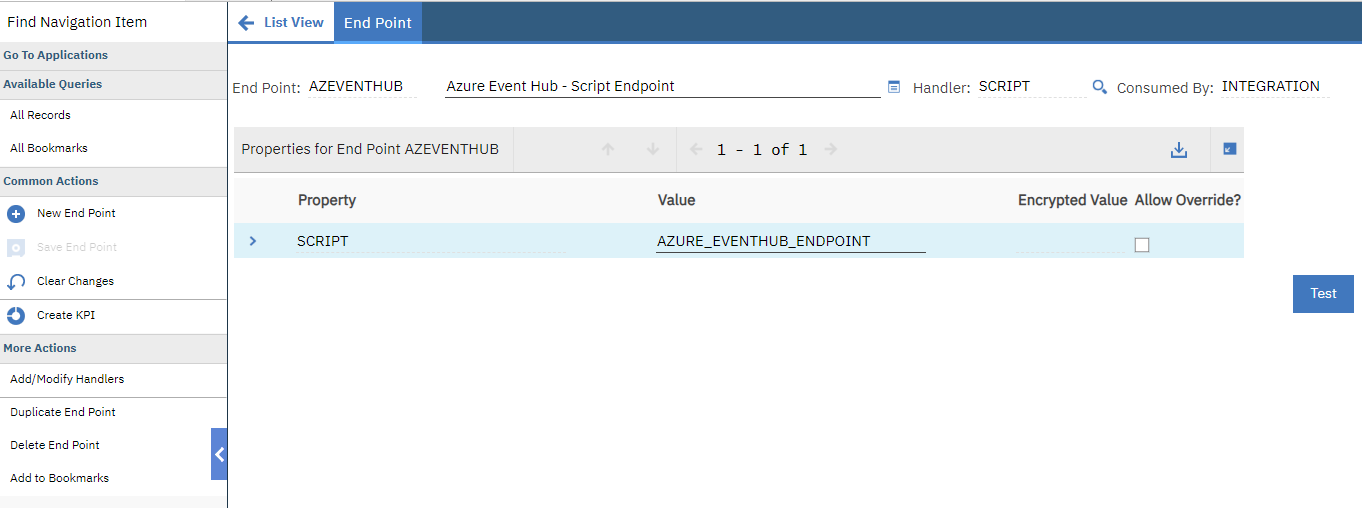1362x508 pixels.
Task: Expand SCRIPT property row details
Action: coord(253,241)
